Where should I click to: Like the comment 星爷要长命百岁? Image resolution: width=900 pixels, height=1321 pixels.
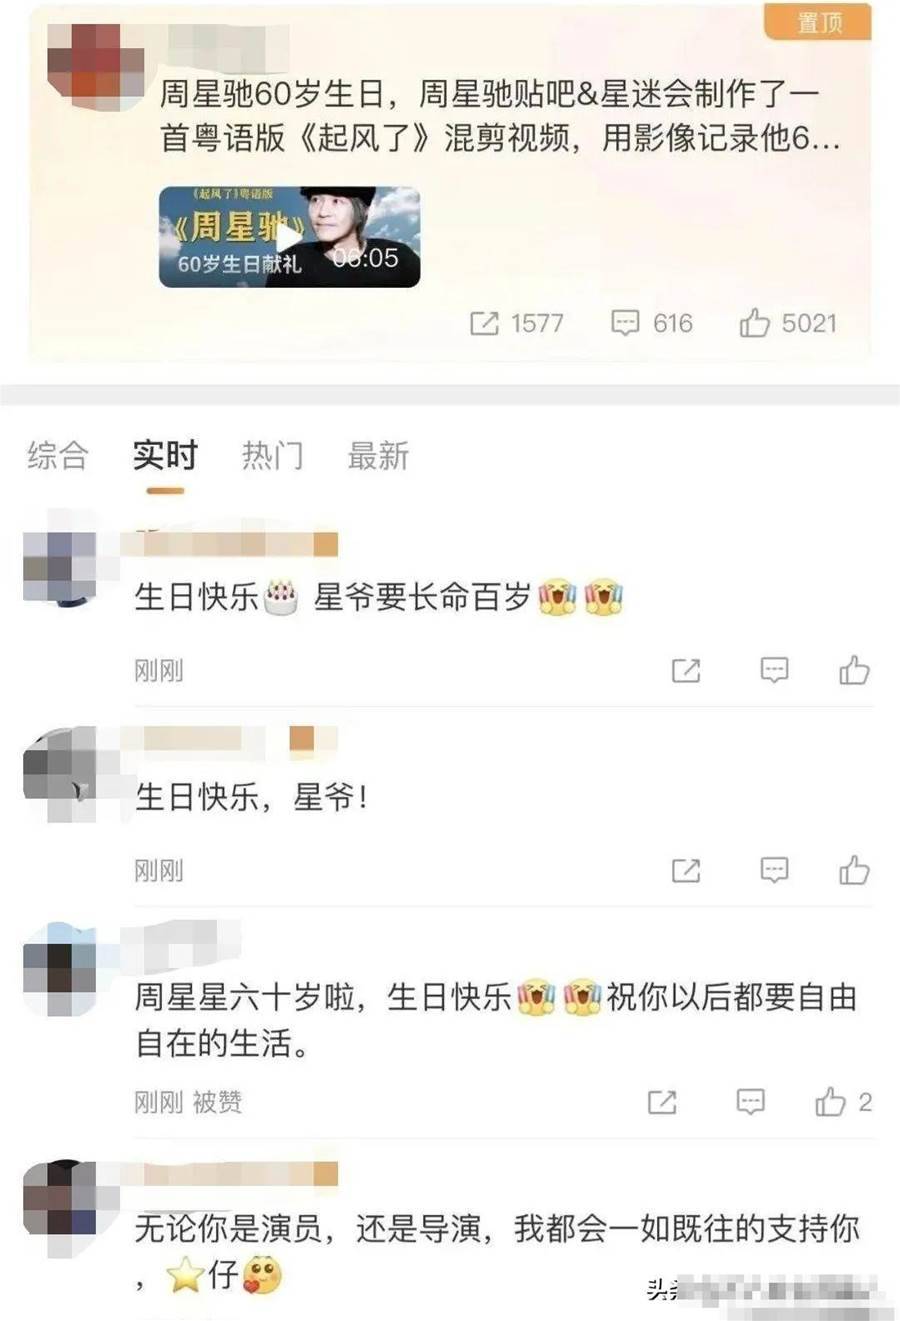(x=854, y=670)
